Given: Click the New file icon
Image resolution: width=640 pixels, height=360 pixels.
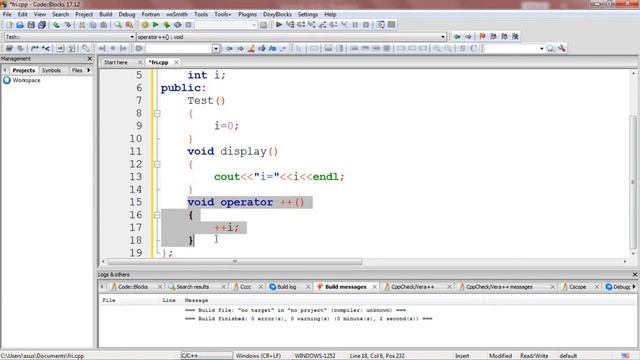Looking at the screenshot, I should [9, 25].
